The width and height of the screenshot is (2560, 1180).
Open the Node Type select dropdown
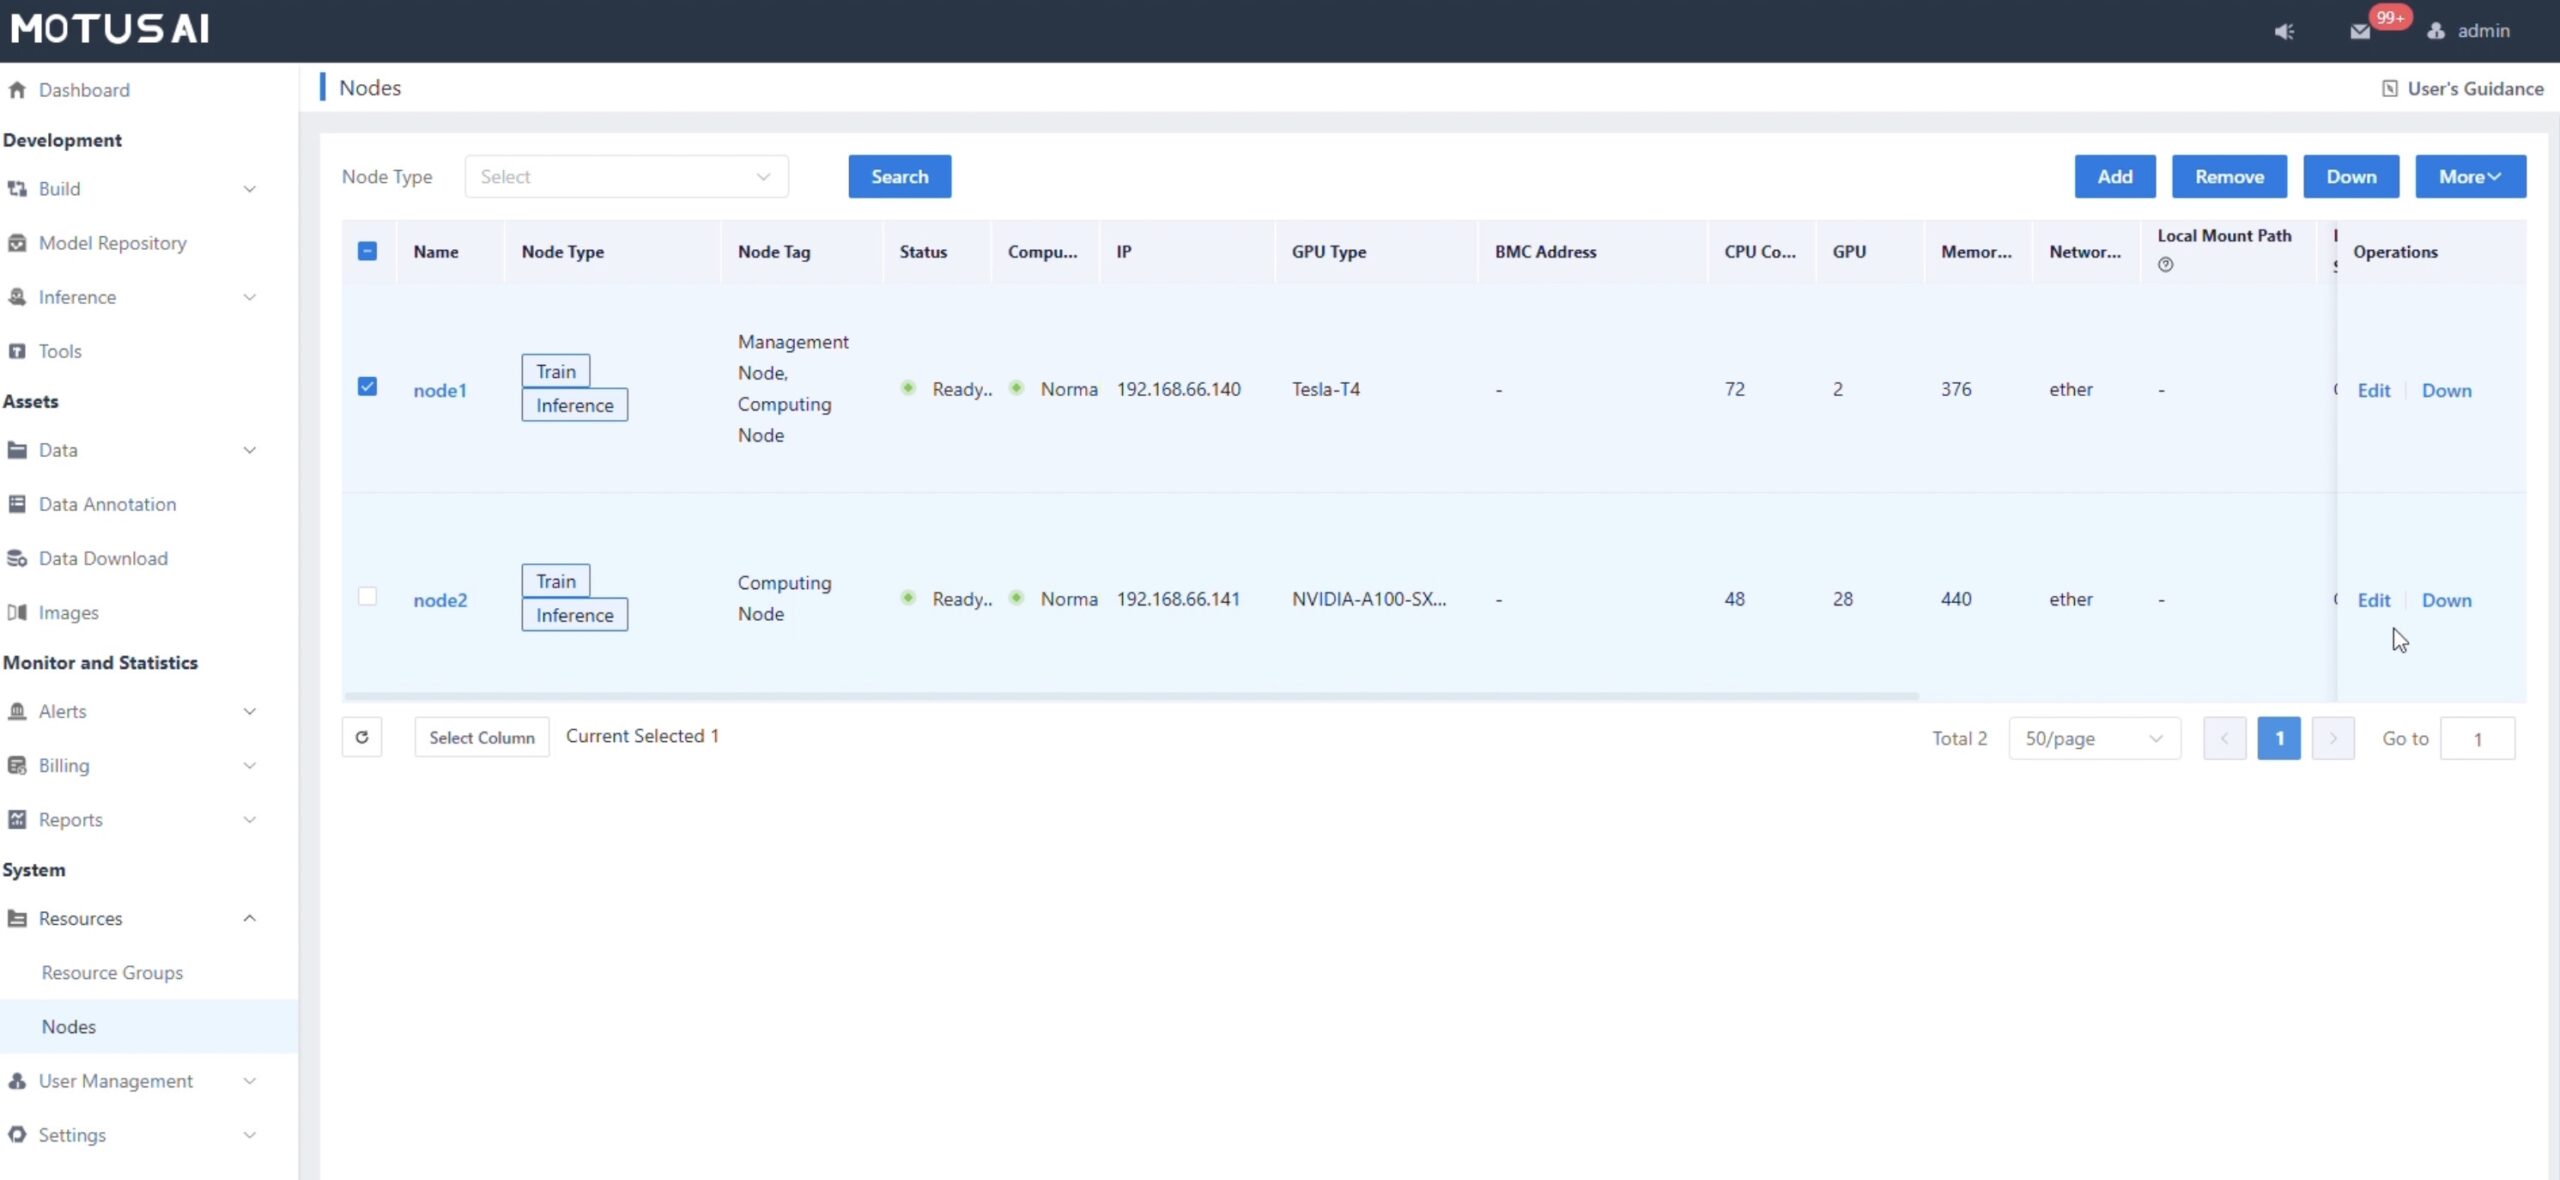(626, 177)
